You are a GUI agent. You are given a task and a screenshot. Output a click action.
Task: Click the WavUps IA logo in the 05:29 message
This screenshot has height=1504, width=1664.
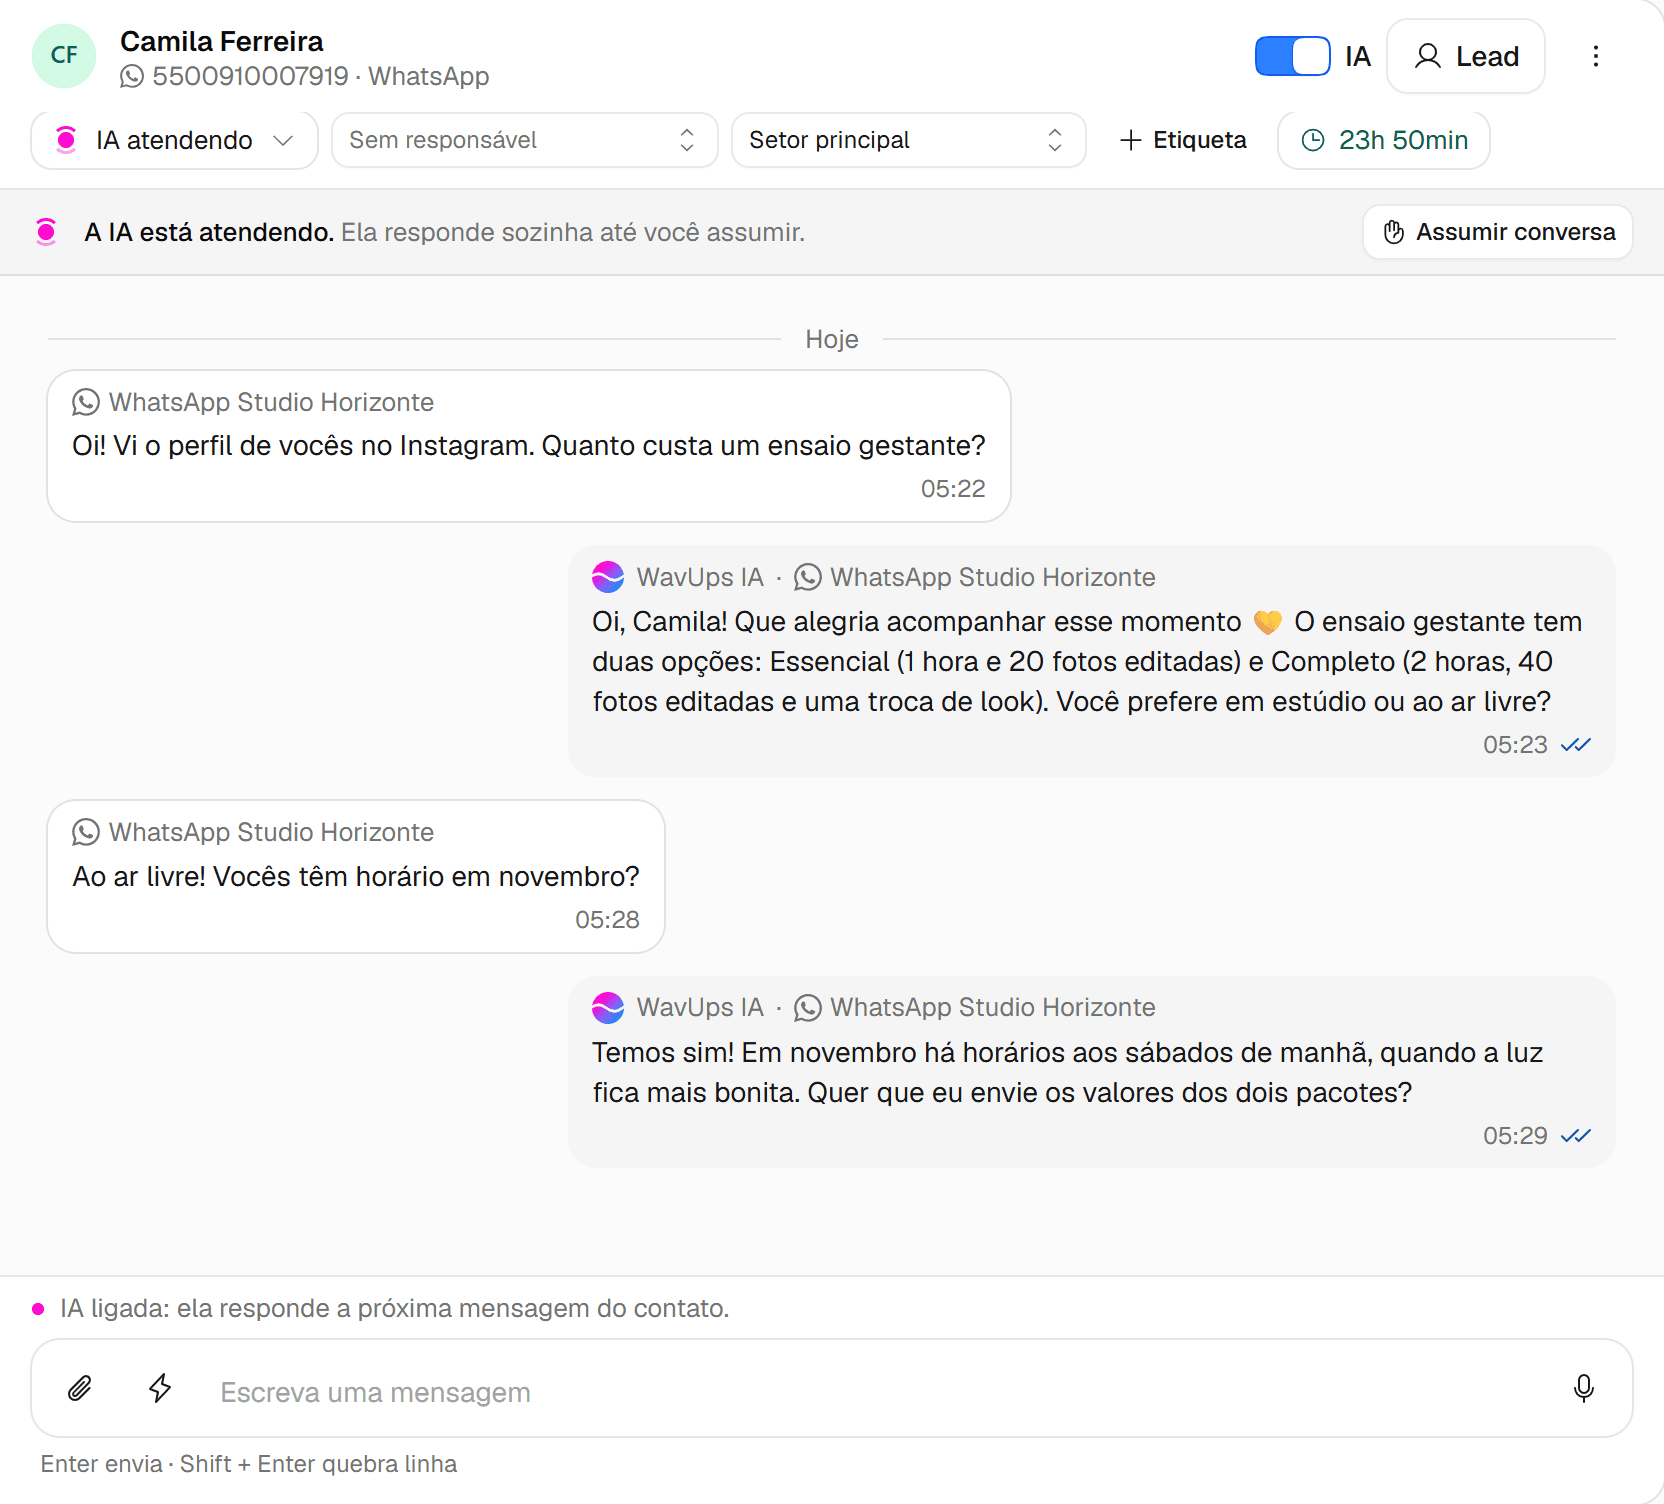coord(608,1007)
